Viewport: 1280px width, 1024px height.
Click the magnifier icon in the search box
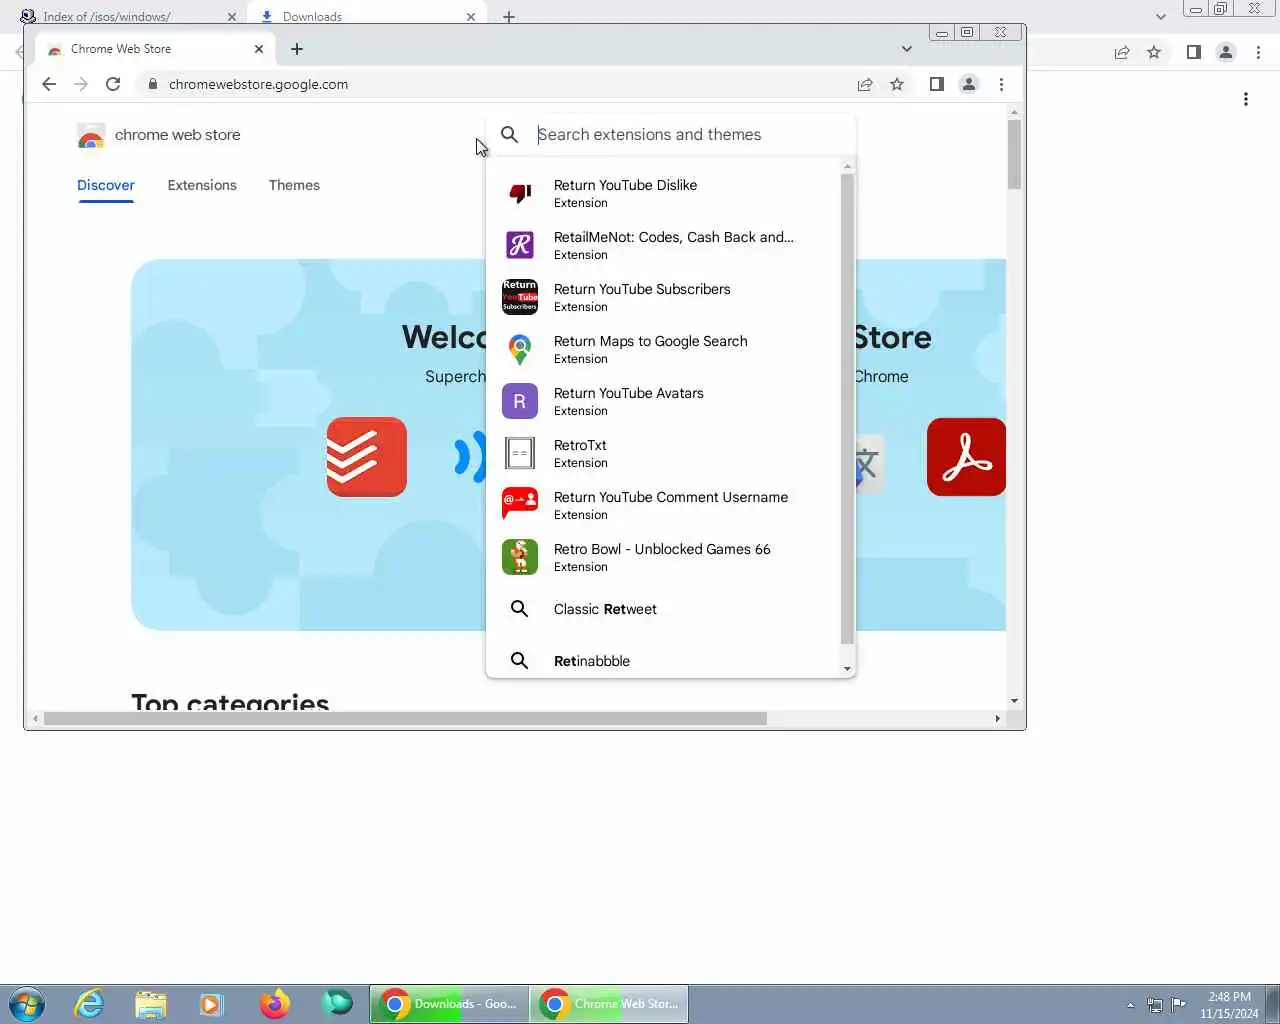pyautogui.click(x=510, y=134)
